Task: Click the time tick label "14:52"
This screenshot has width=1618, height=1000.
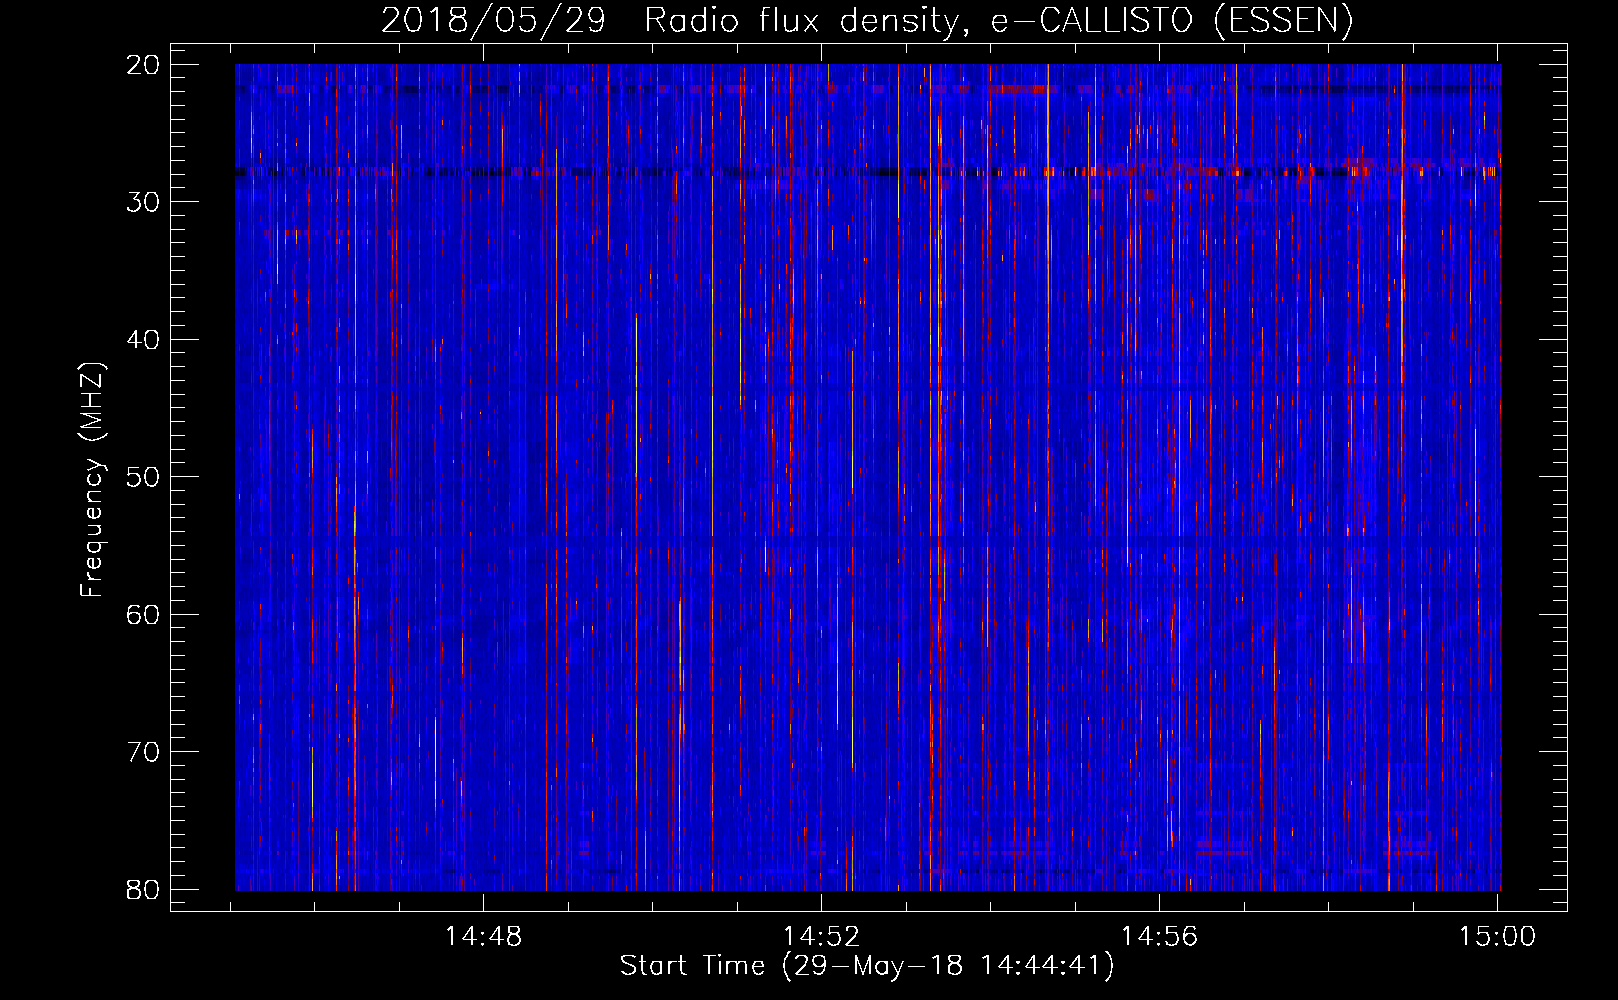Action: tap(821, 937)
